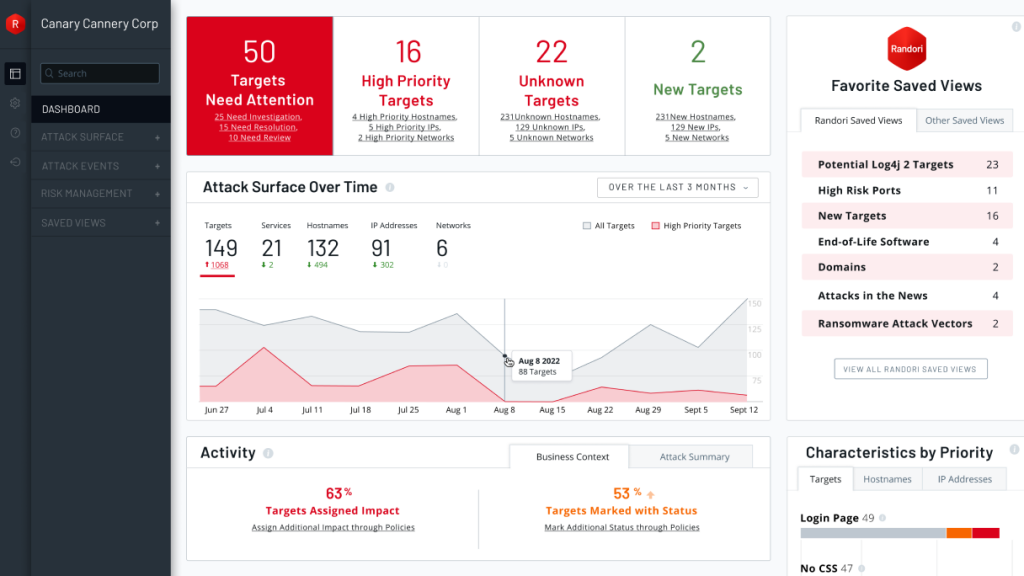Click the help question mark icon
Screen dimensions: 1024x576
(15, 133)
